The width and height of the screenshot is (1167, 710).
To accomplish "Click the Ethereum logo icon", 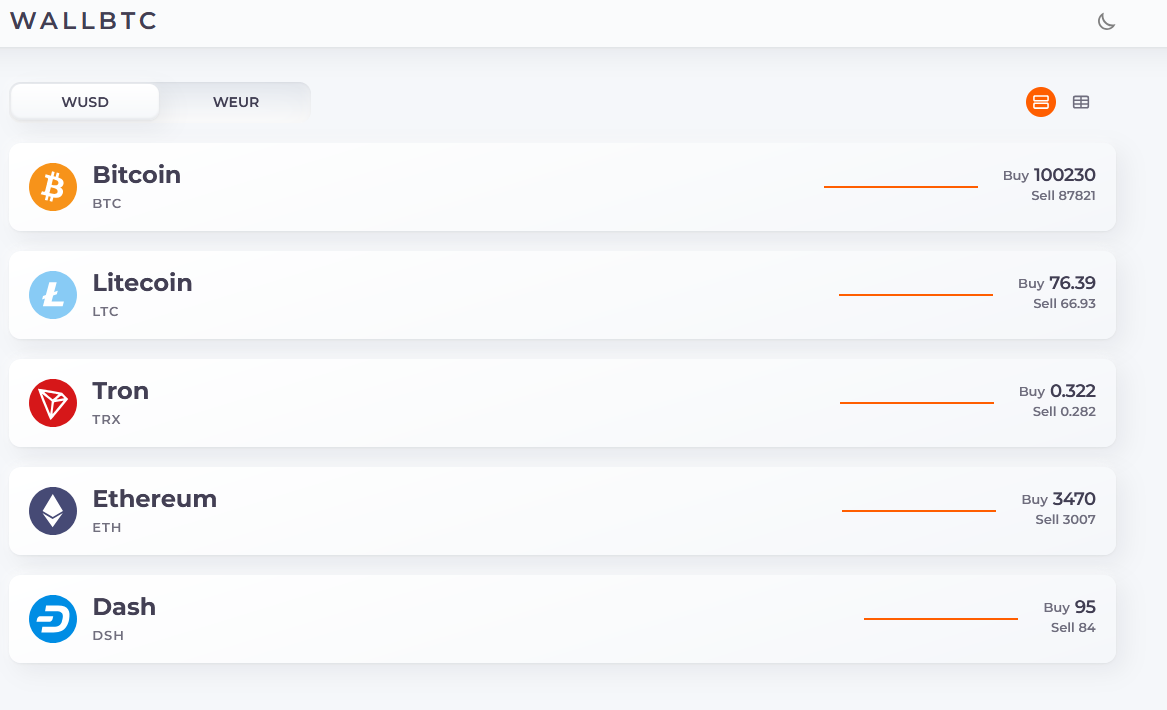I will pyautogui.click(x=53, y=511).
